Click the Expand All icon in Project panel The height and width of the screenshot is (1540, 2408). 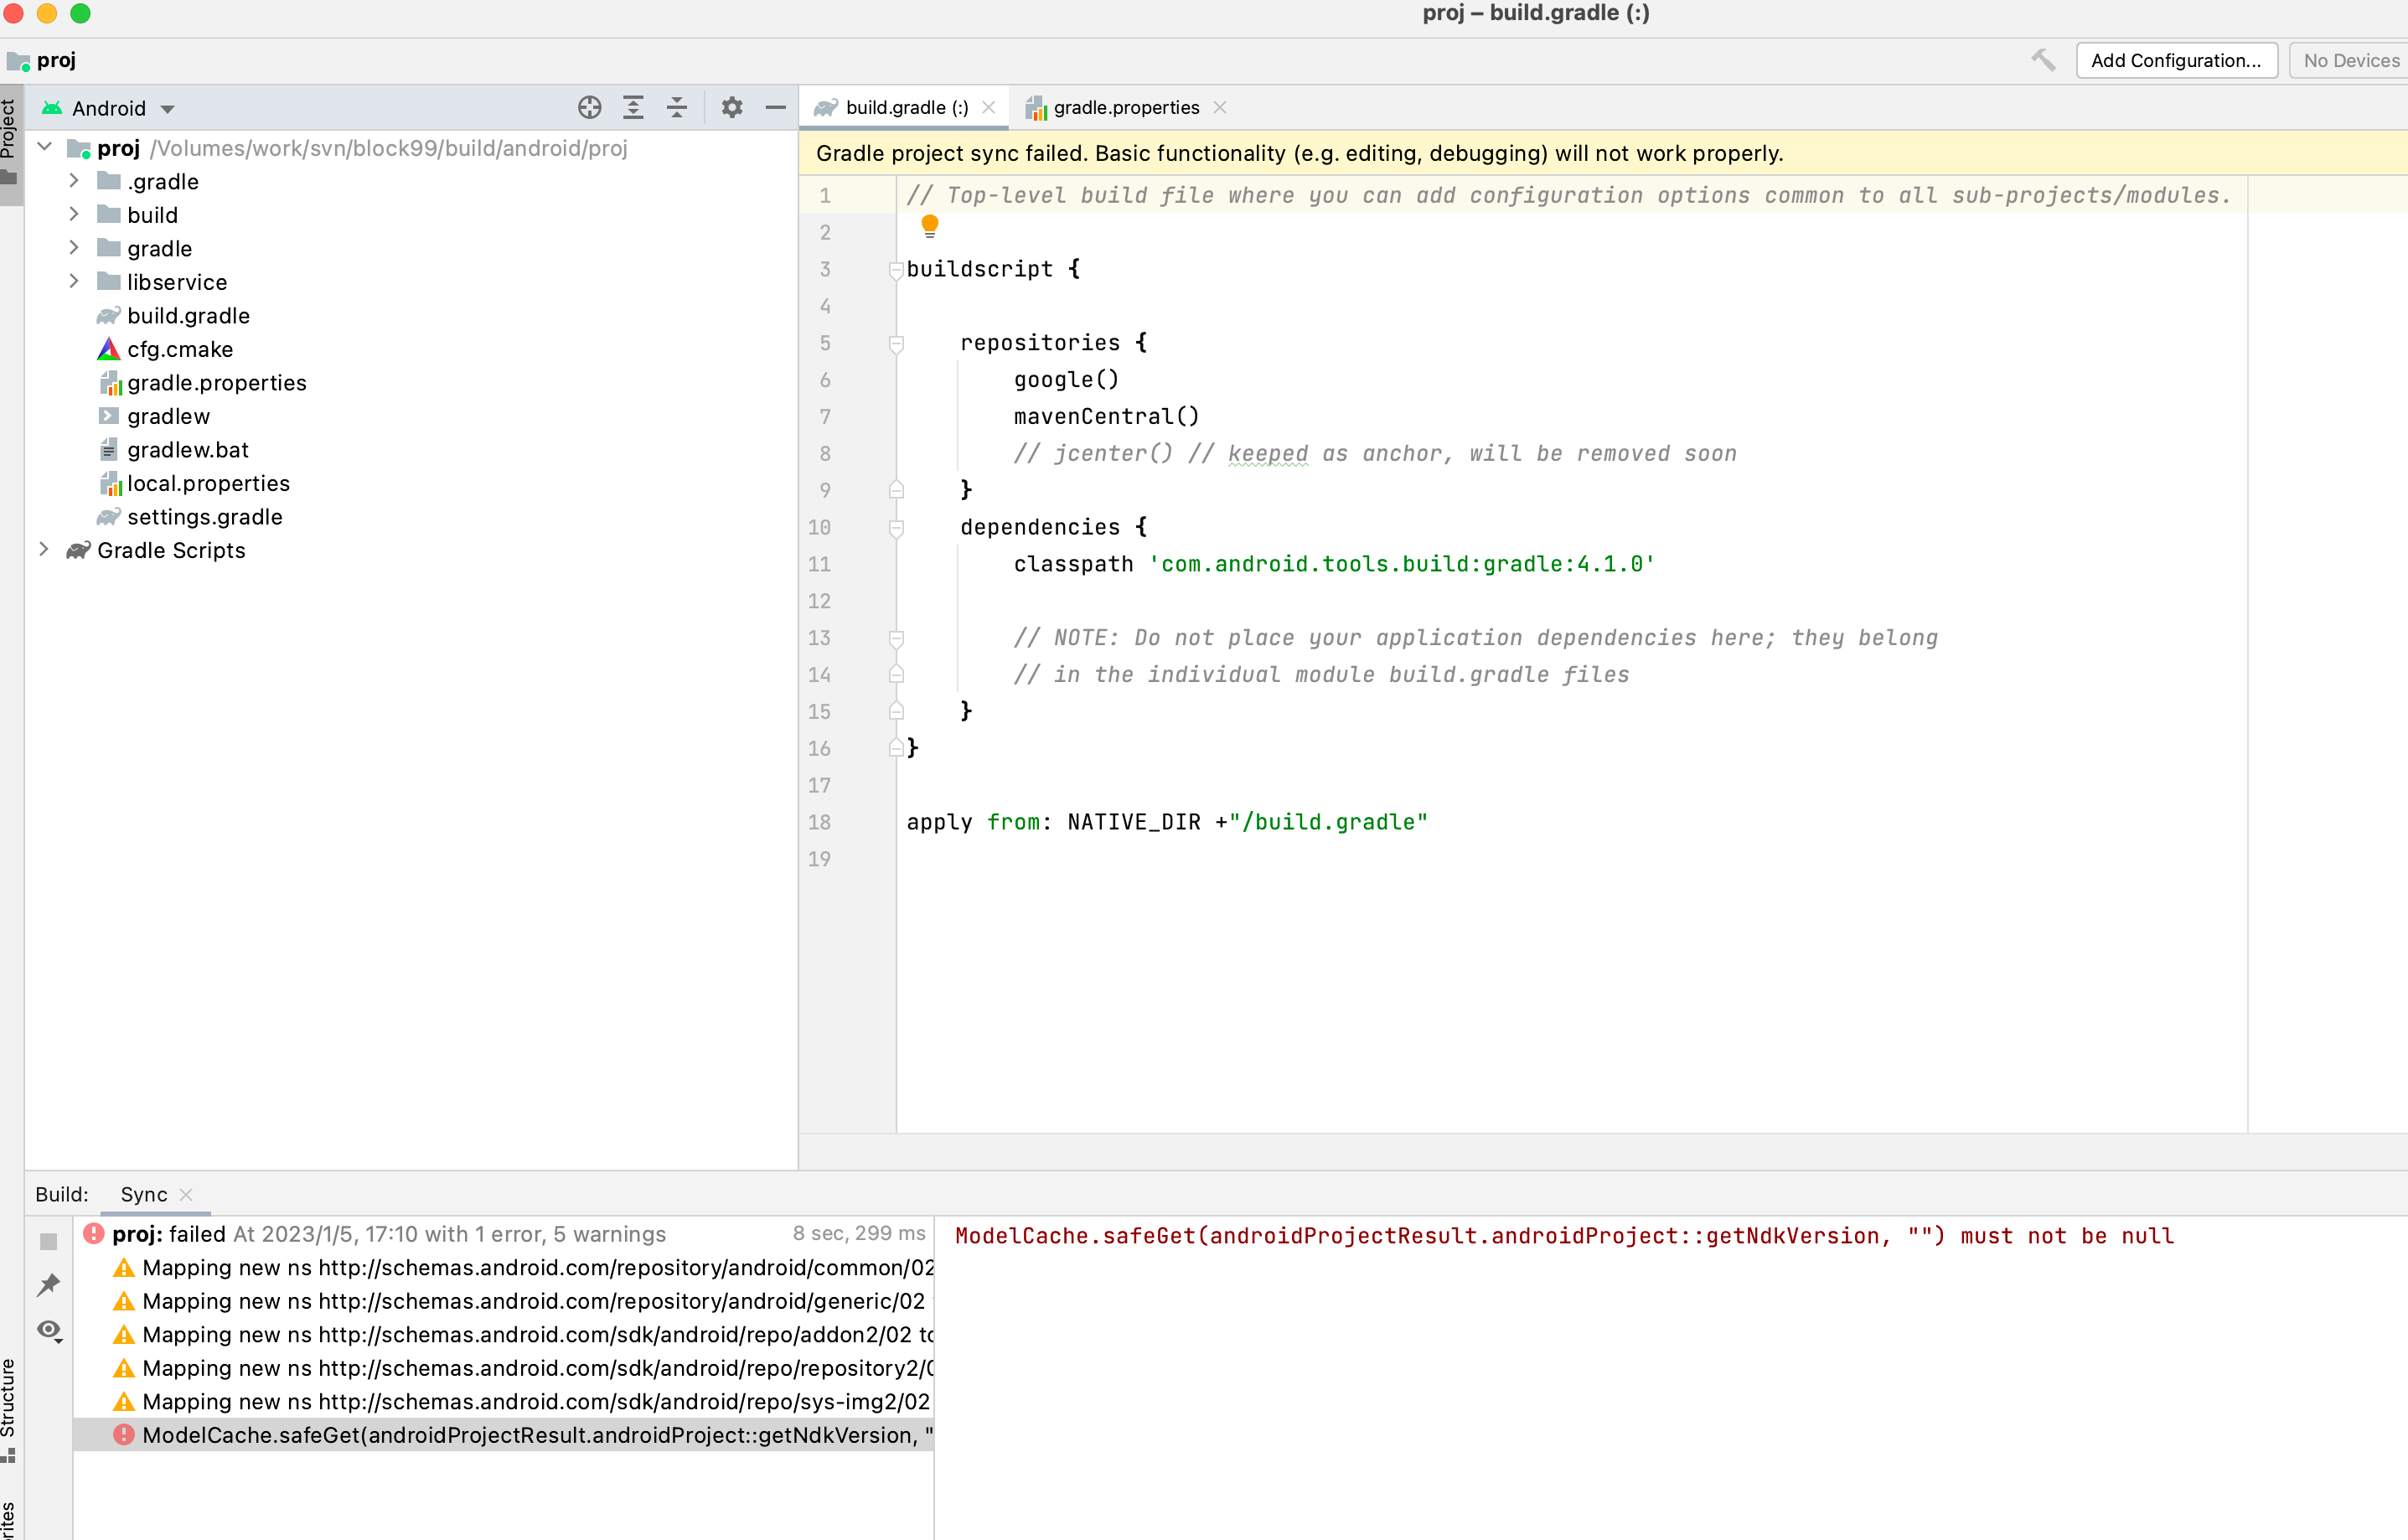tap(633, 107)
